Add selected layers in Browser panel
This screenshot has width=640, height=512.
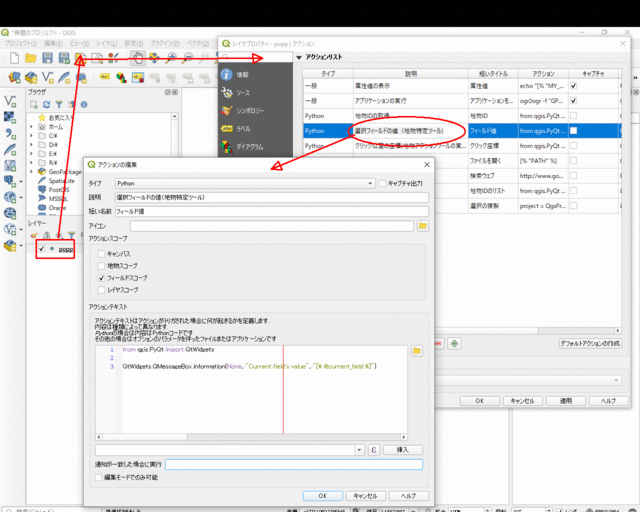34,105
